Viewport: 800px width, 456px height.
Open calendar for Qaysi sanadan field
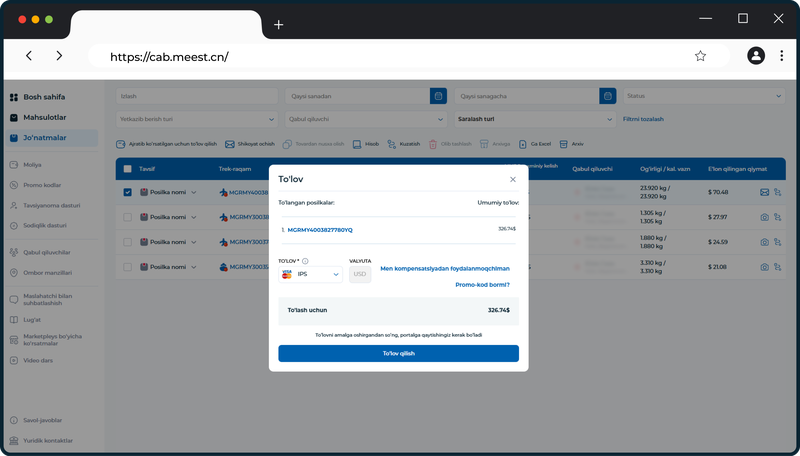[x=438, y=96]
